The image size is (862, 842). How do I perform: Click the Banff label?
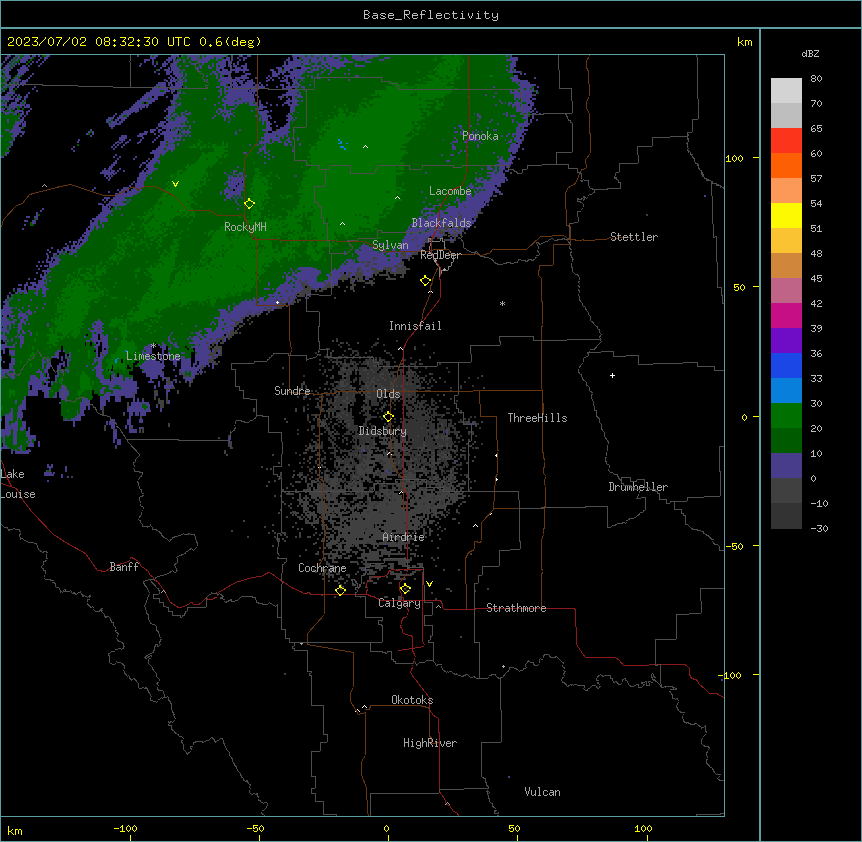124,567
